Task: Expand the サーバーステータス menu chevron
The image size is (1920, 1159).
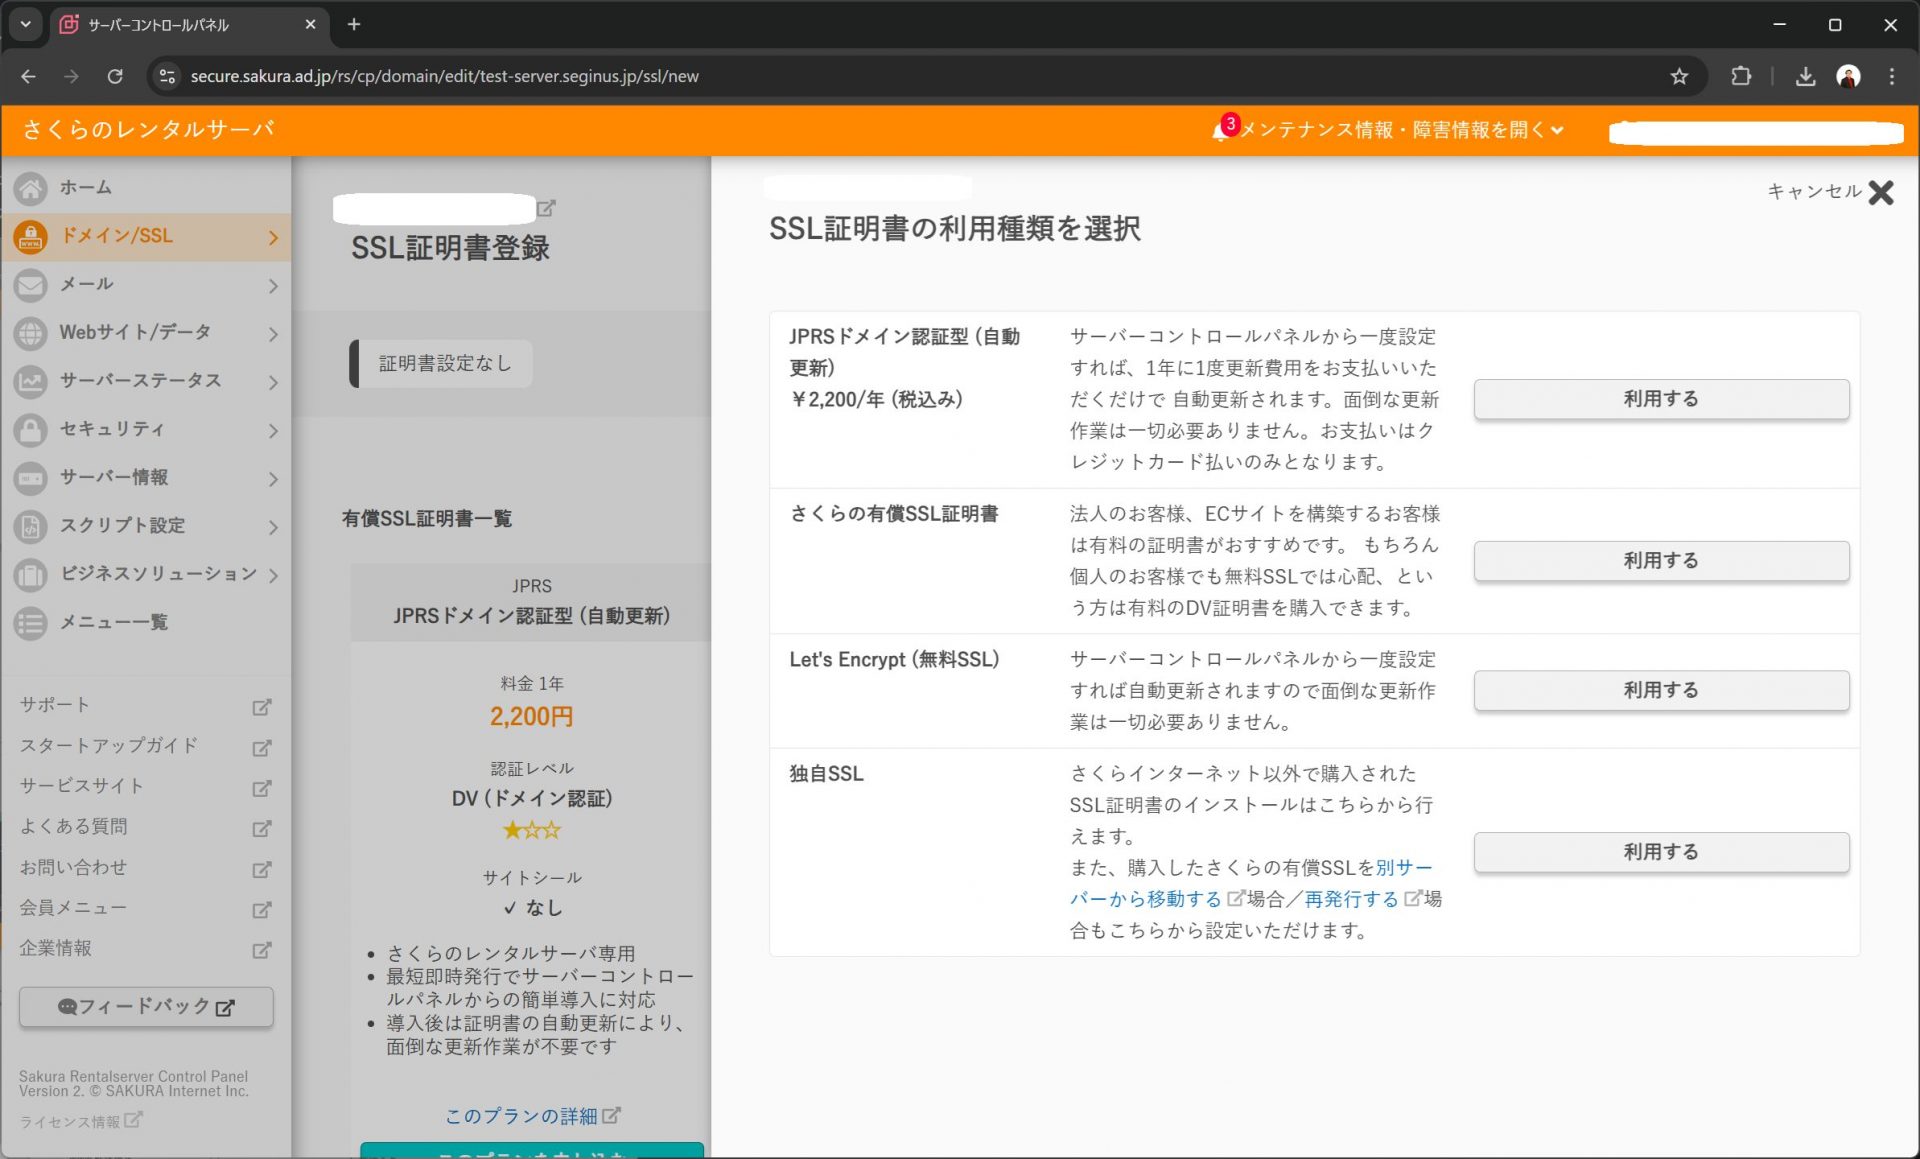Action: 273,382
